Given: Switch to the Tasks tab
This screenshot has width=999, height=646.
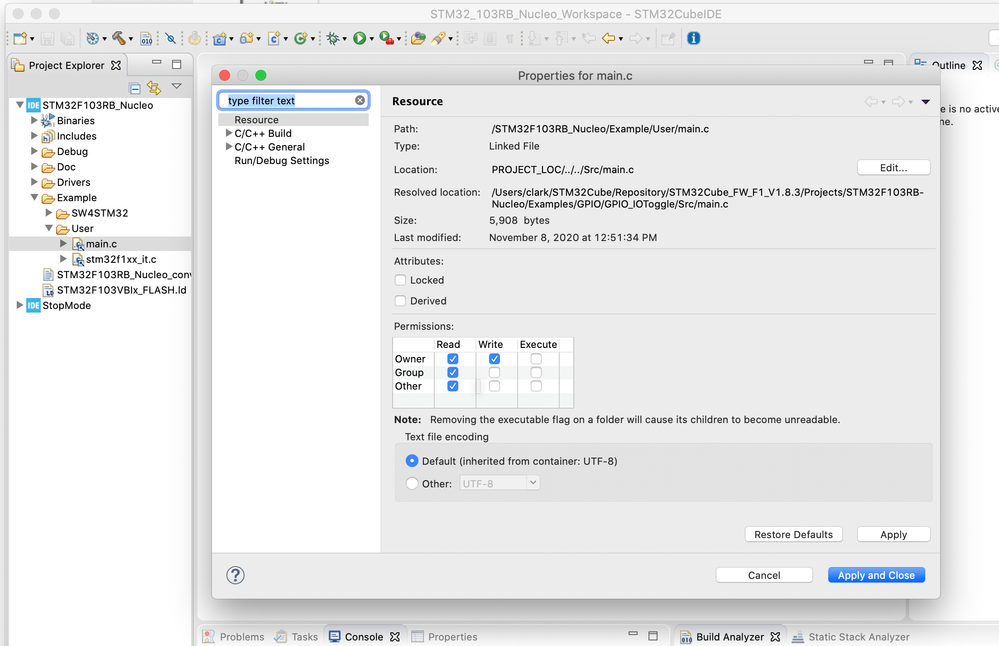Looking at the screenshot, I should click(296, 636).
